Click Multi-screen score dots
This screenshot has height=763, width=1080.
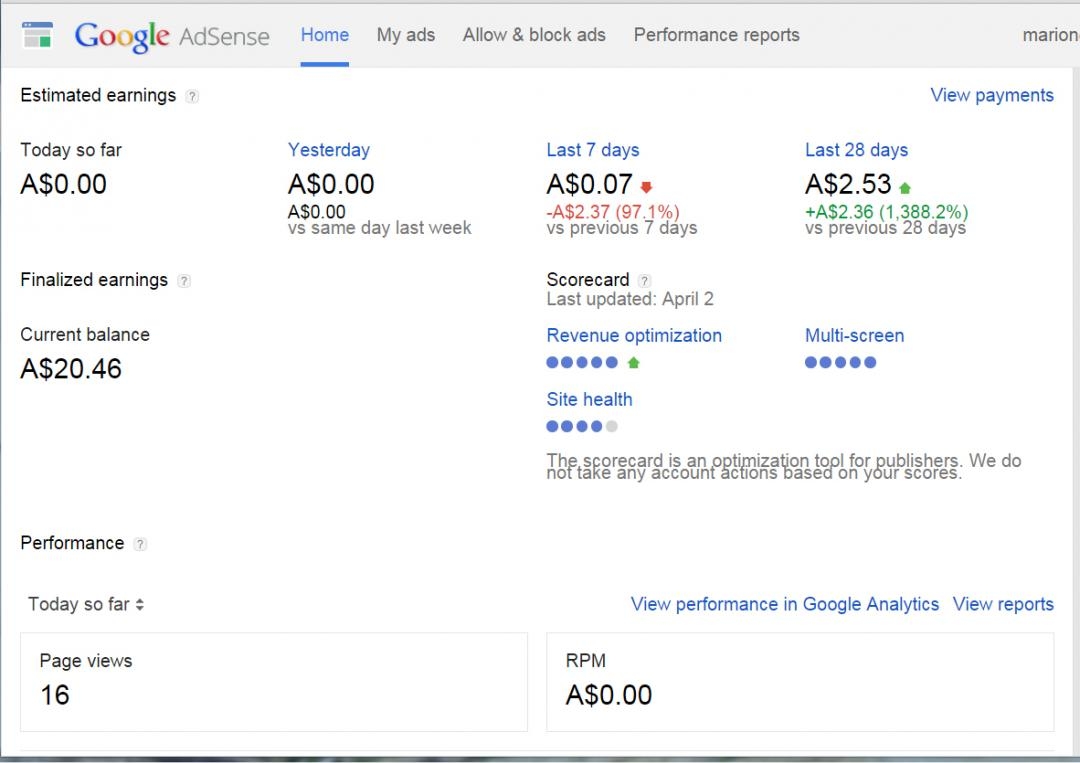(x=840, y=362)
